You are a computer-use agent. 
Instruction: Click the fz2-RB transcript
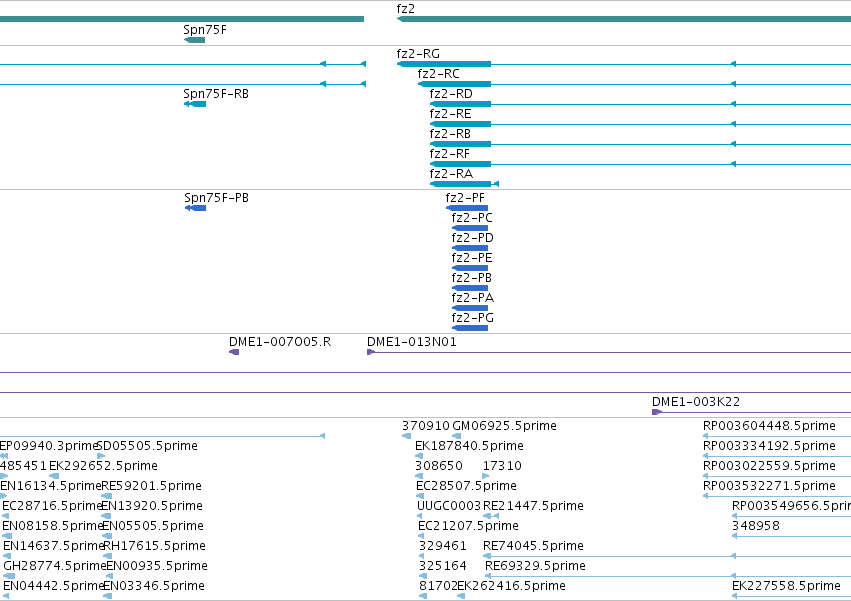pyautogui.click(x=460, y=144)
